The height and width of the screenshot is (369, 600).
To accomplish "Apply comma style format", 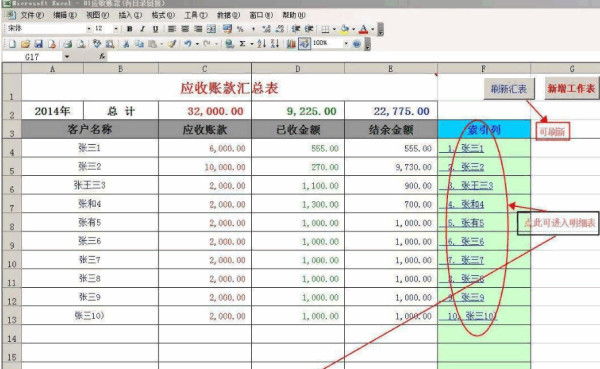I will click(253, 29).
